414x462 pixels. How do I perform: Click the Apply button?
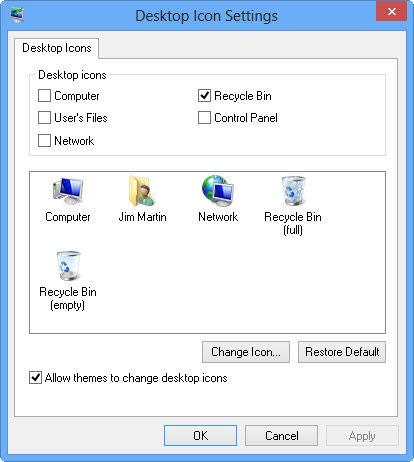(x=362, y=436)
